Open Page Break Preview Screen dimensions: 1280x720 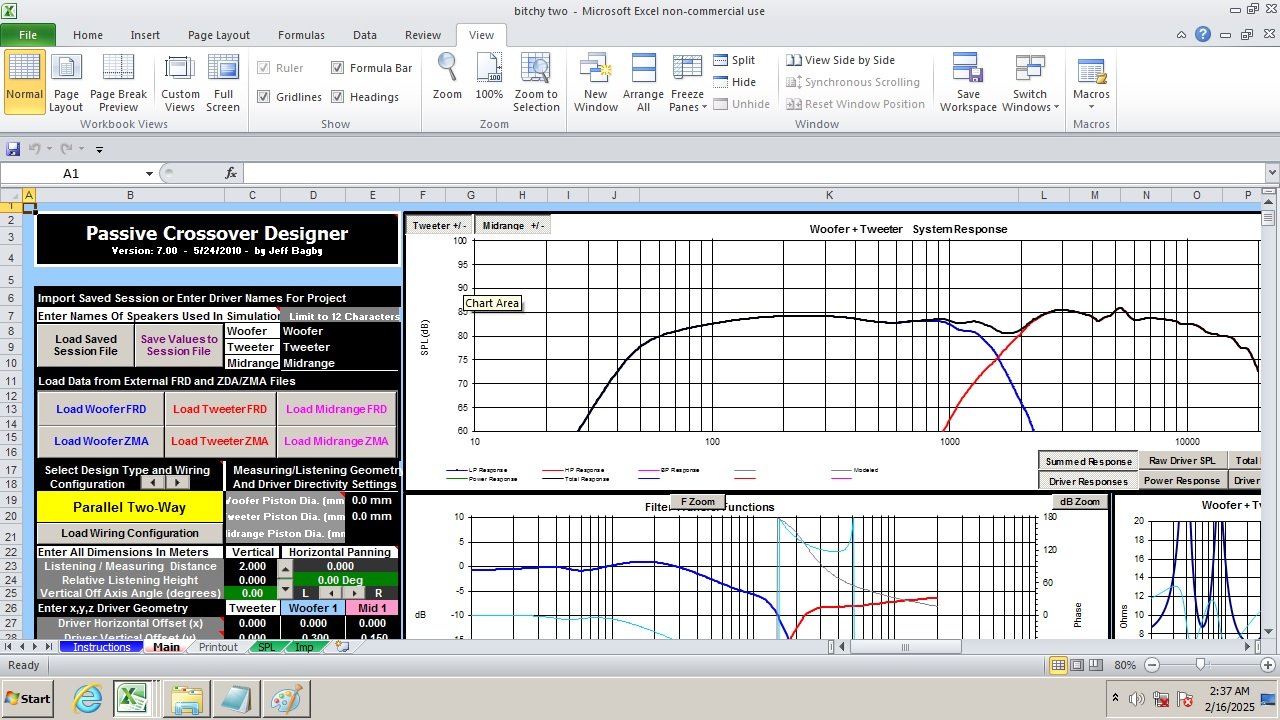[x=118, y=82]
